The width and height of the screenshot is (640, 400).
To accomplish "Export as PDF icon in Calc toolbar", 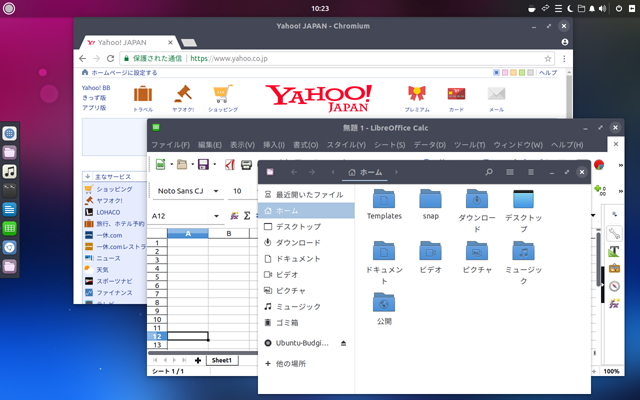I will click(x=230, y=164).
